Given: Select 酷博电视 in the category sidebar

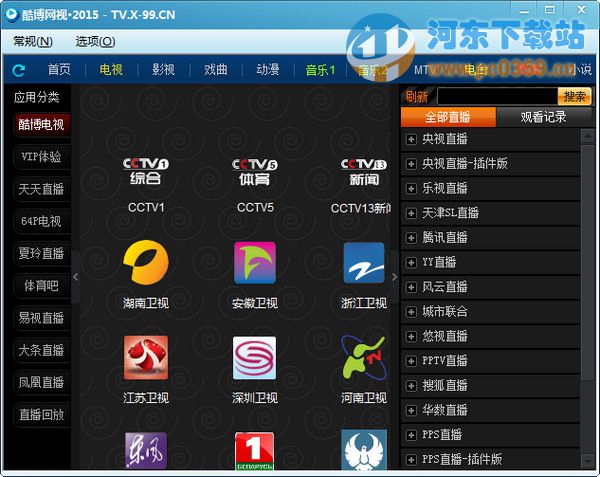Looking at the screenshot, I should click(x=41, y=124).
